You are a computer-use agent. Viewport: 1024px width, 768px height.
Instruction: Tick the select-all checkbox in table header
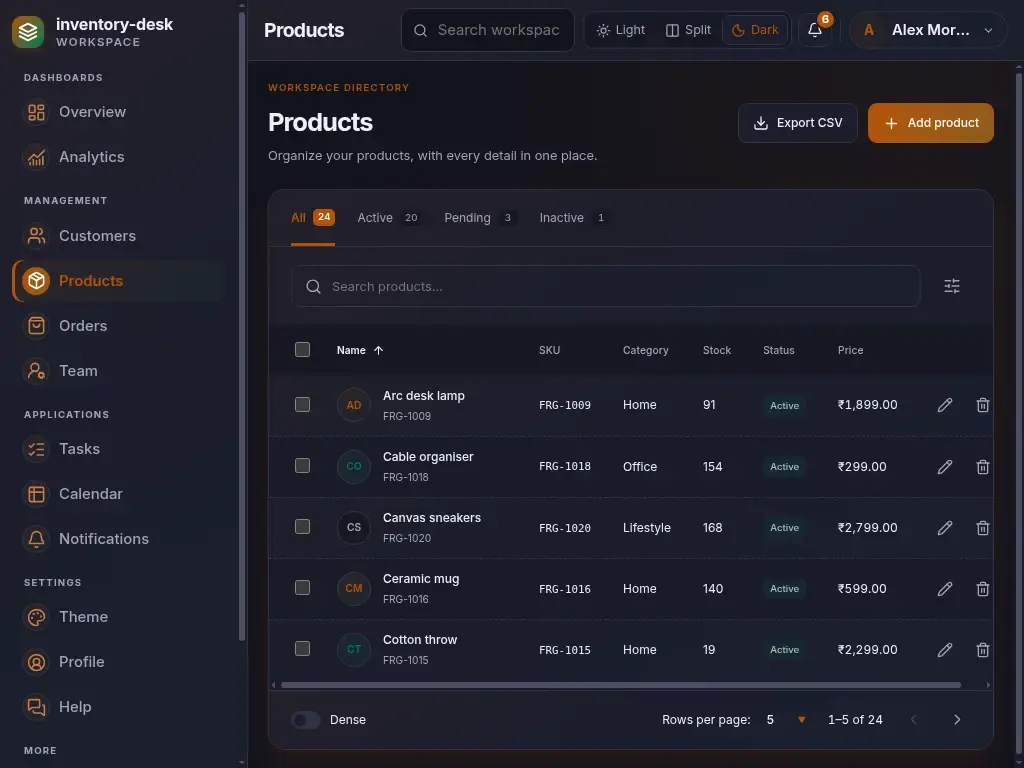coord(302,349)
